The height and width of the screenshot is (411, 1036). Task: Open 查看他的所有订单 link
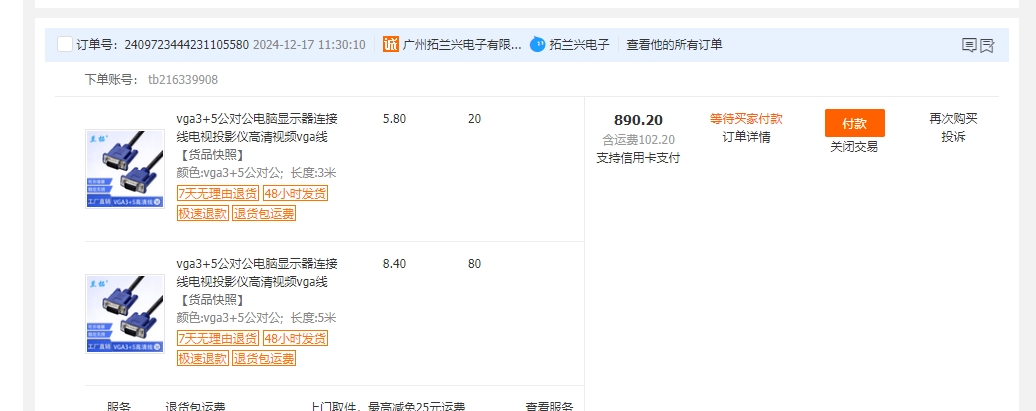click(x=674, y=44)
